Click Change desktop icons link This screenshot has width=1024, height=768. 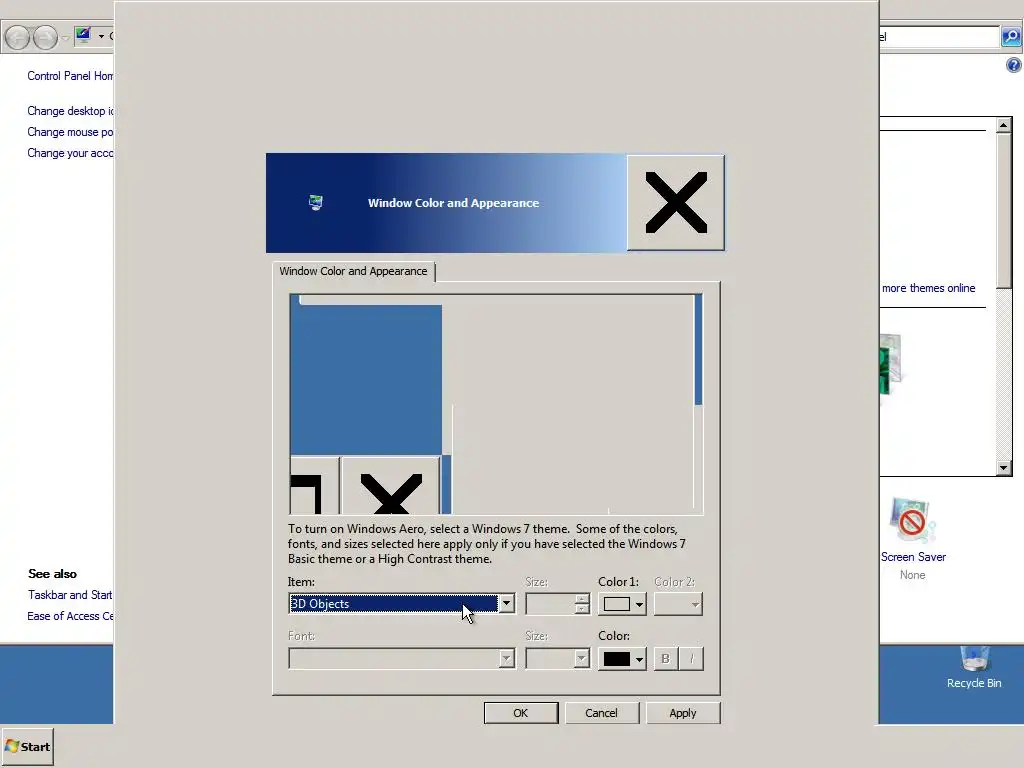coord(70,111)
